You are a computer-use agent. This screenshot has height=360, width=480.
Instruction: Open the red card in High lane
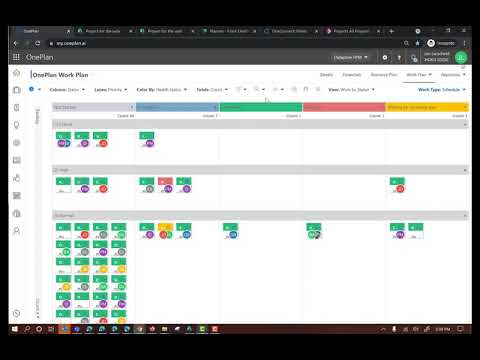point(165,185)
